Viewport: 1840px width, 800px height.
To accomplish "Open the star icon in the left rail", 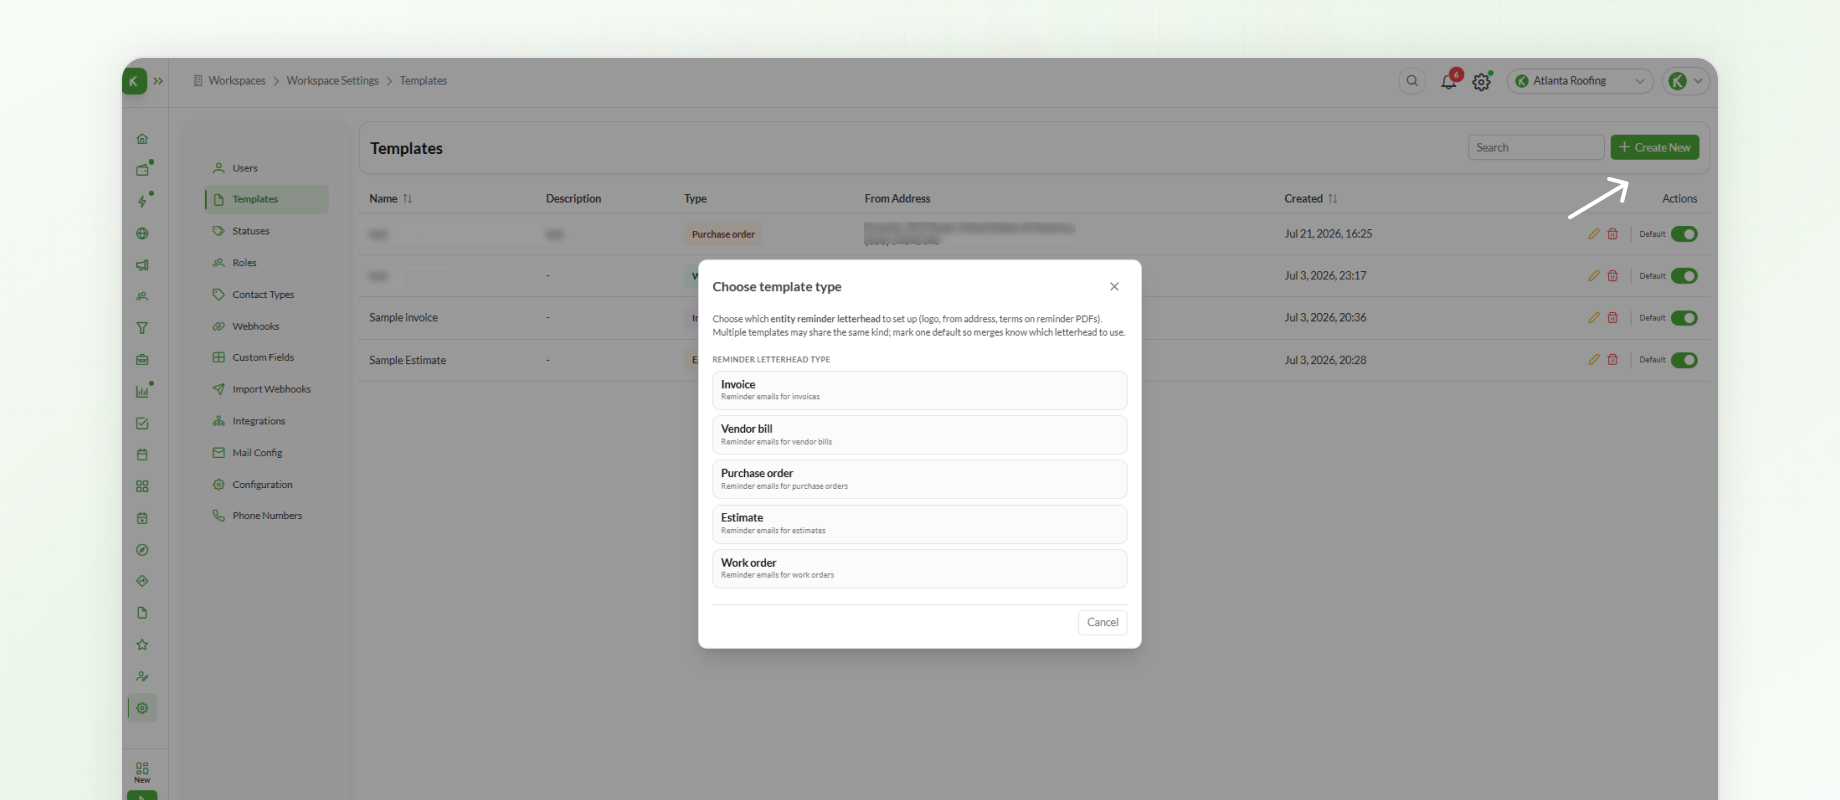I will pos(142,645).
